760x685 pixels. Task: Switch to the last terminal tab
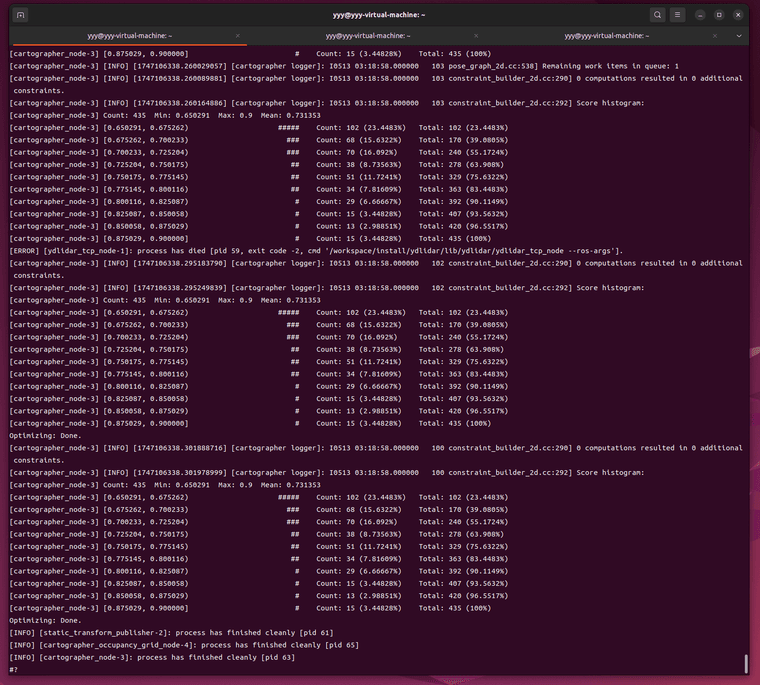606,36
